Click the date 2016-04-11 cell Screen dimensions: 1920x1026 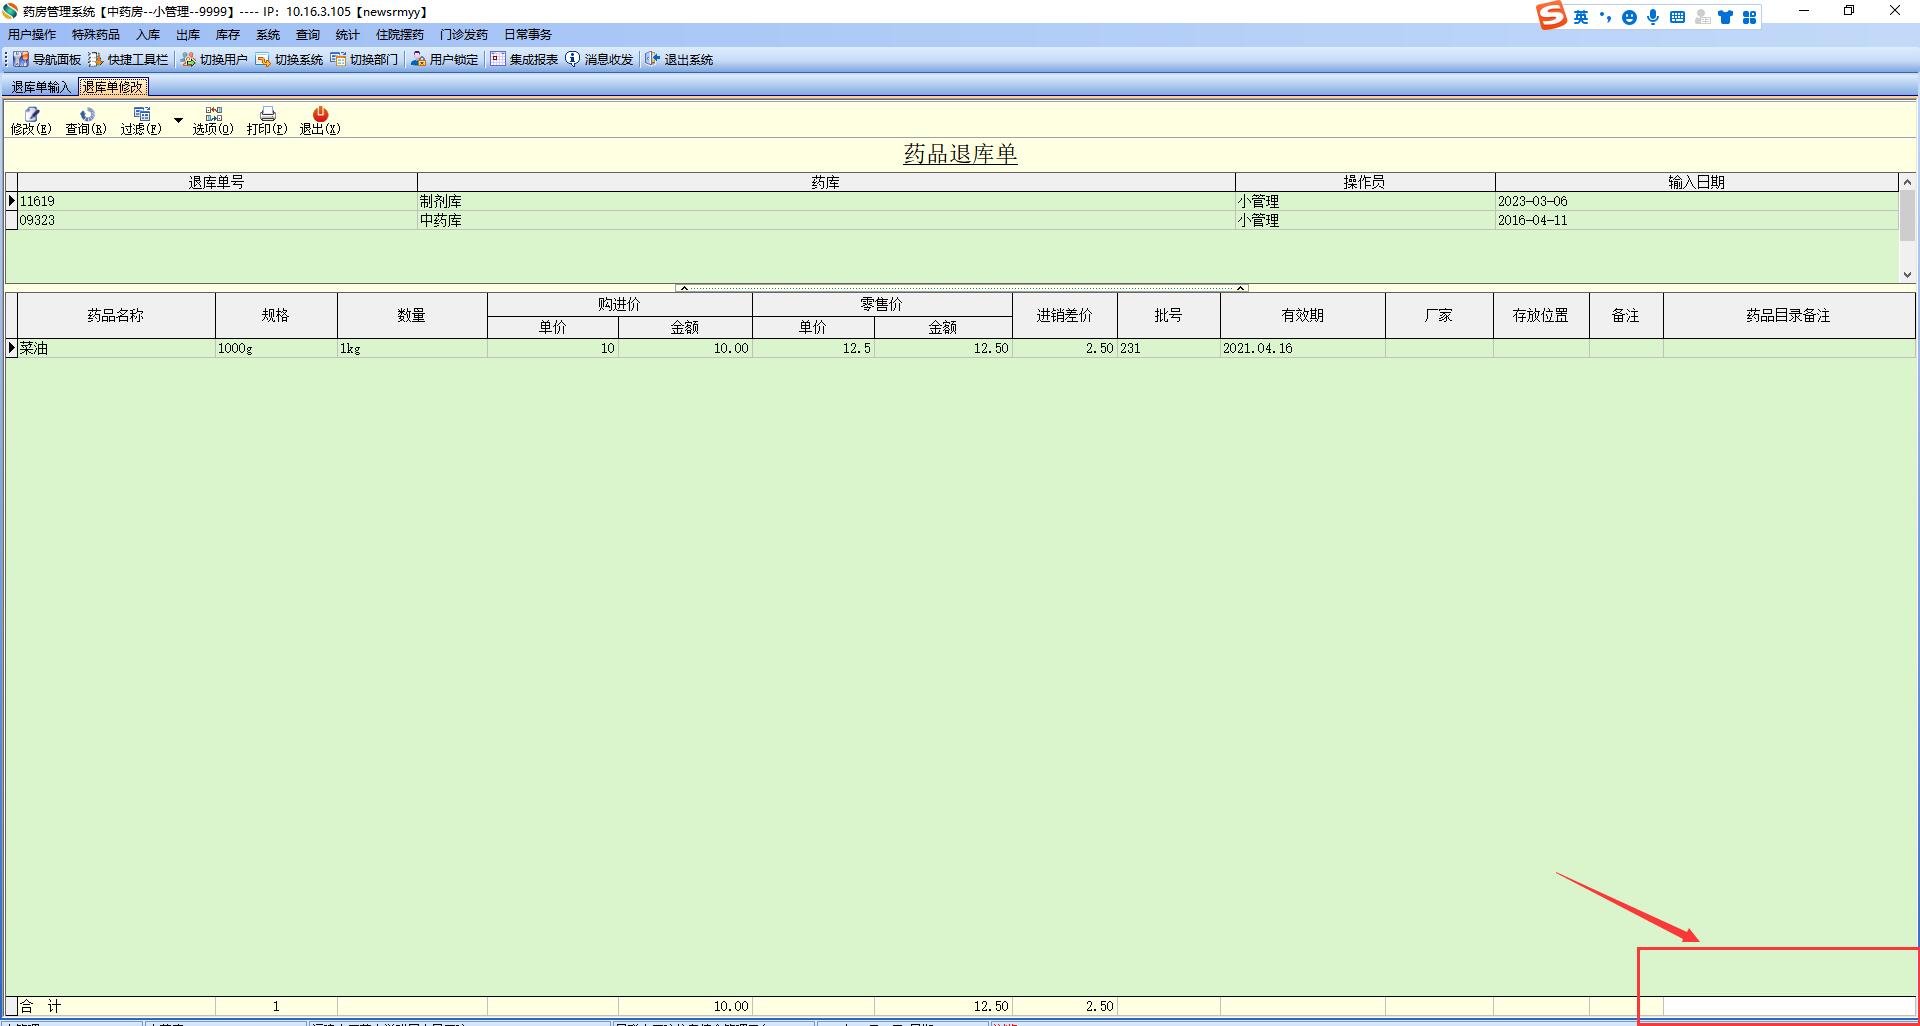(1697, 220)
